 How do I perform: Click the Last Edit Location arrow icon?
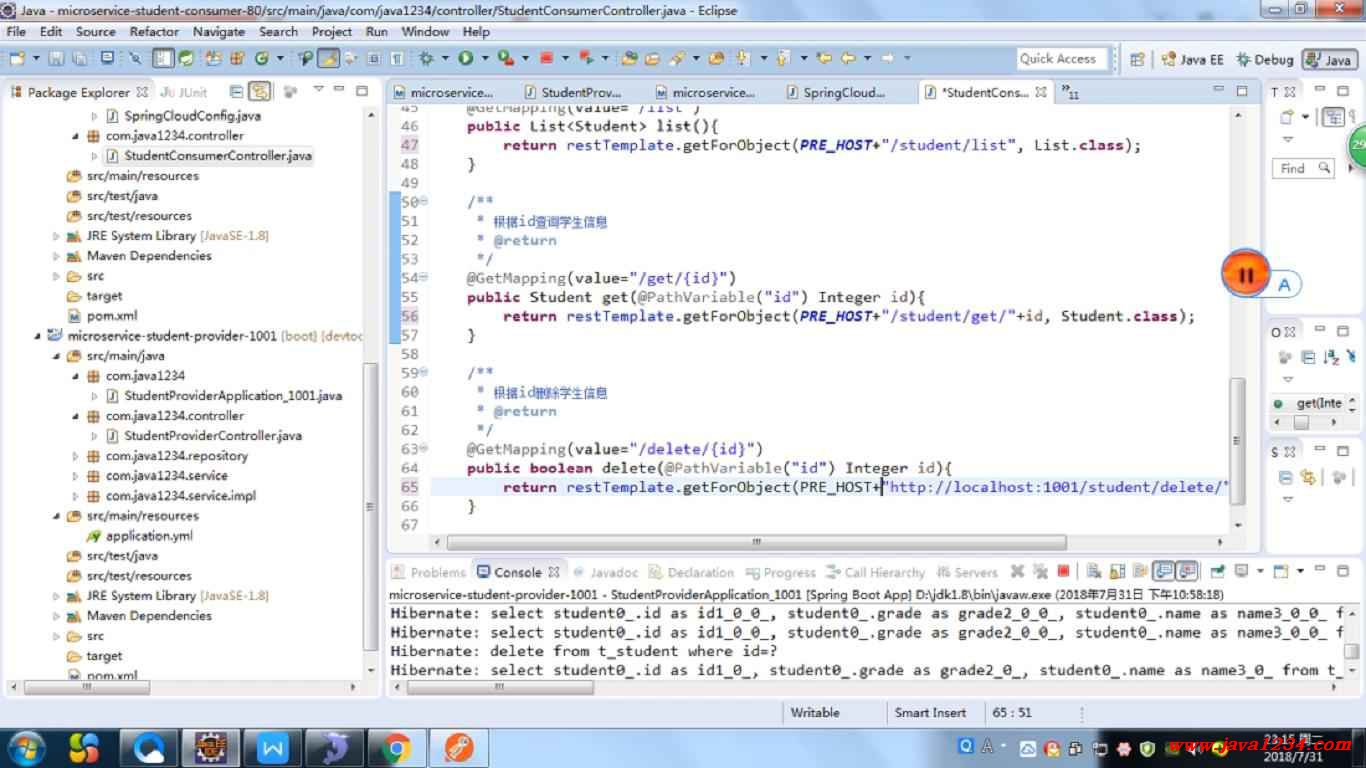click(x=824, y=58)
